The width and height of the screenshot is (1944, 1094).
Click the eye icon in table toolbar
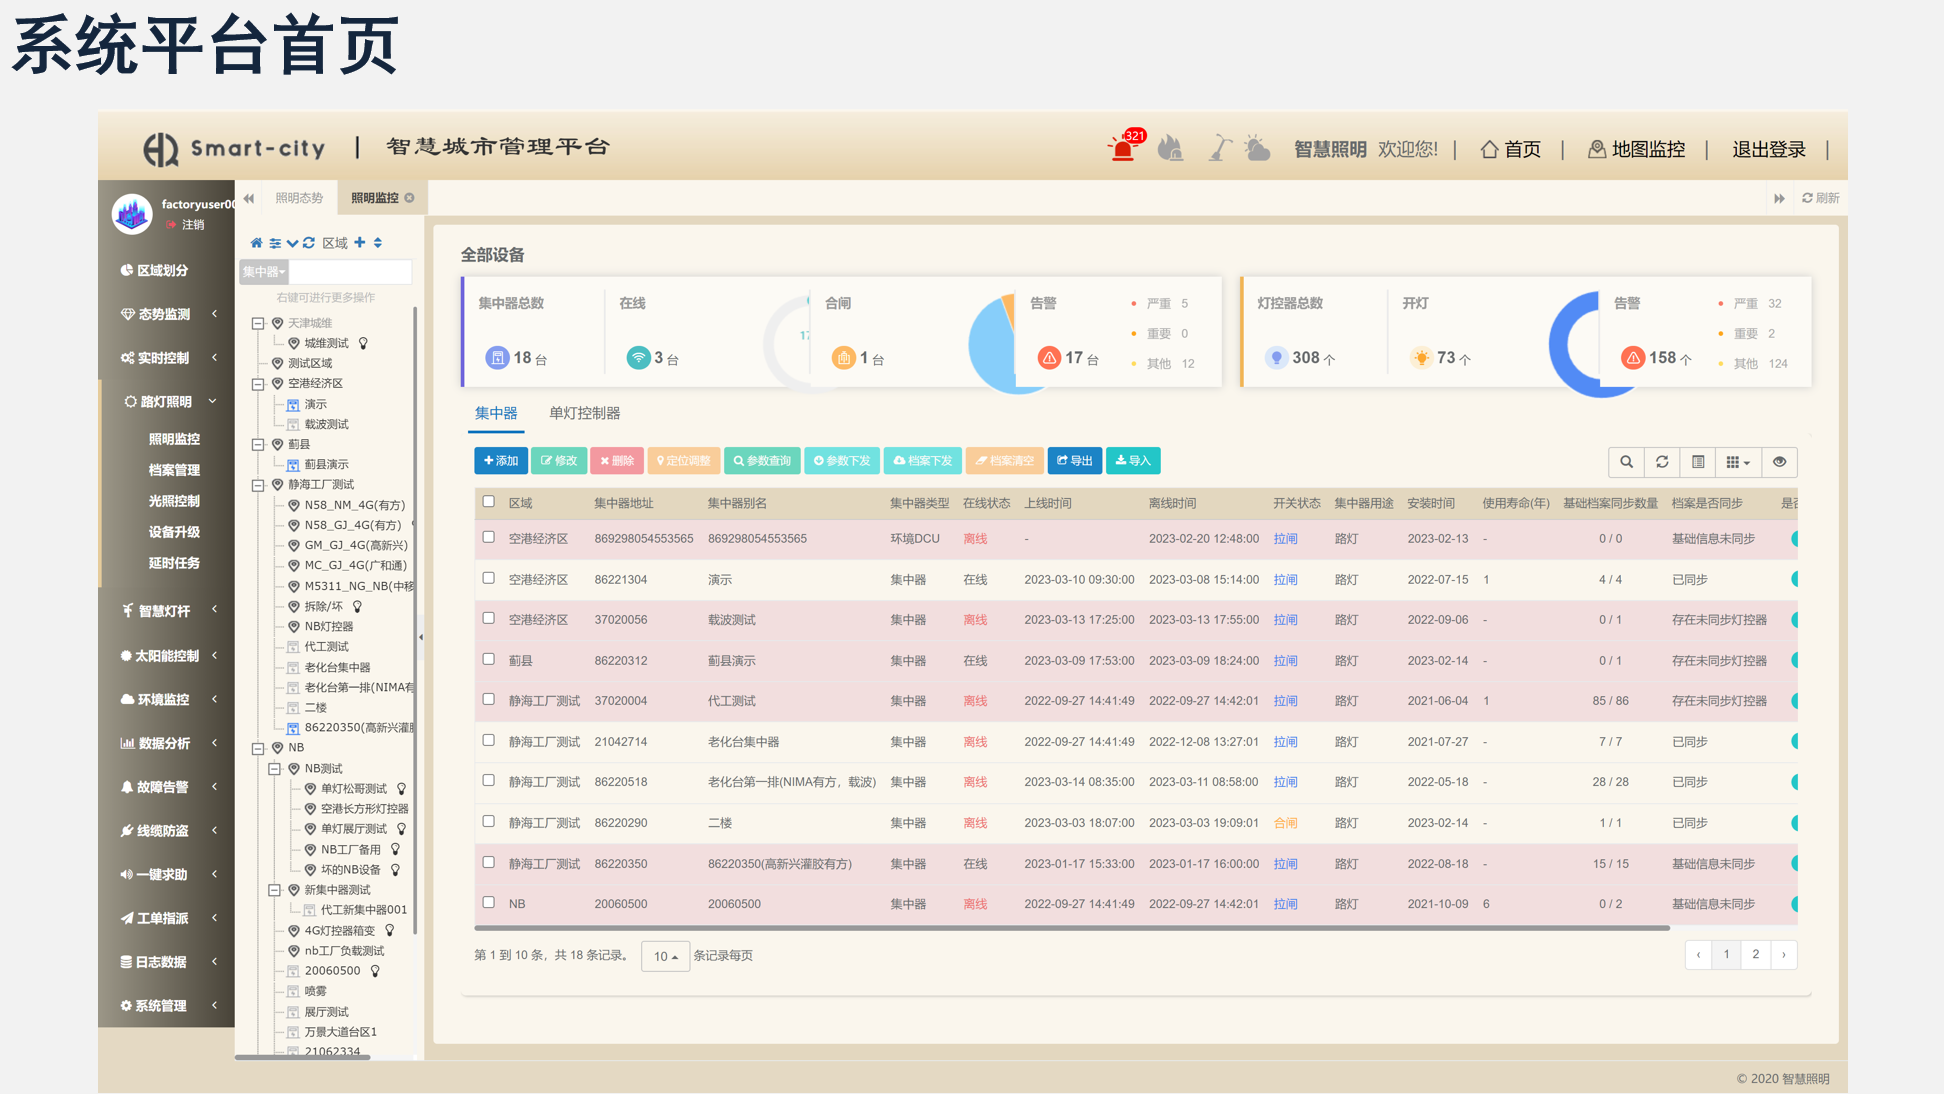tap(1779, 462)
